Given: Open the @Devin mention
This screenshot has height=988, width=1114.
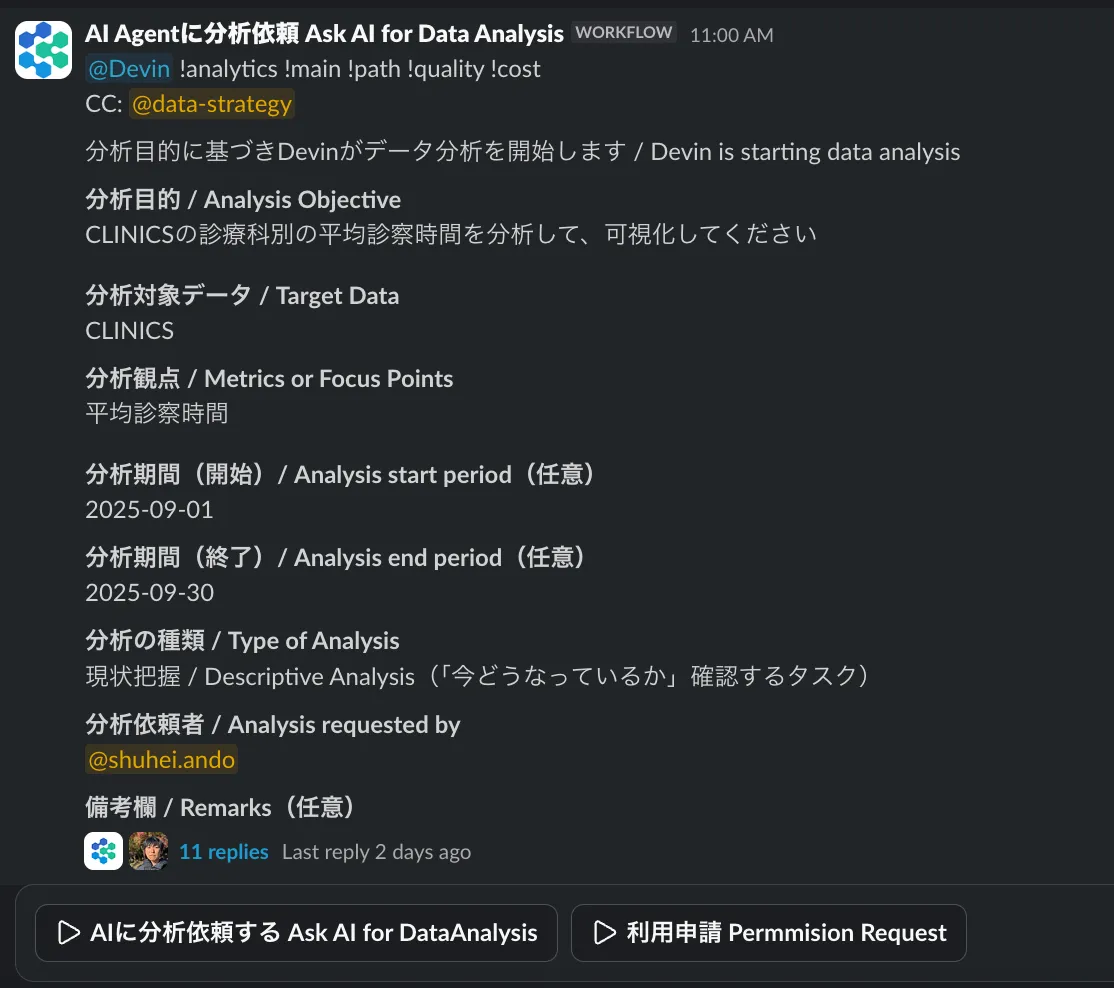Looking at the screenshot, I should (x=128, y=69).
